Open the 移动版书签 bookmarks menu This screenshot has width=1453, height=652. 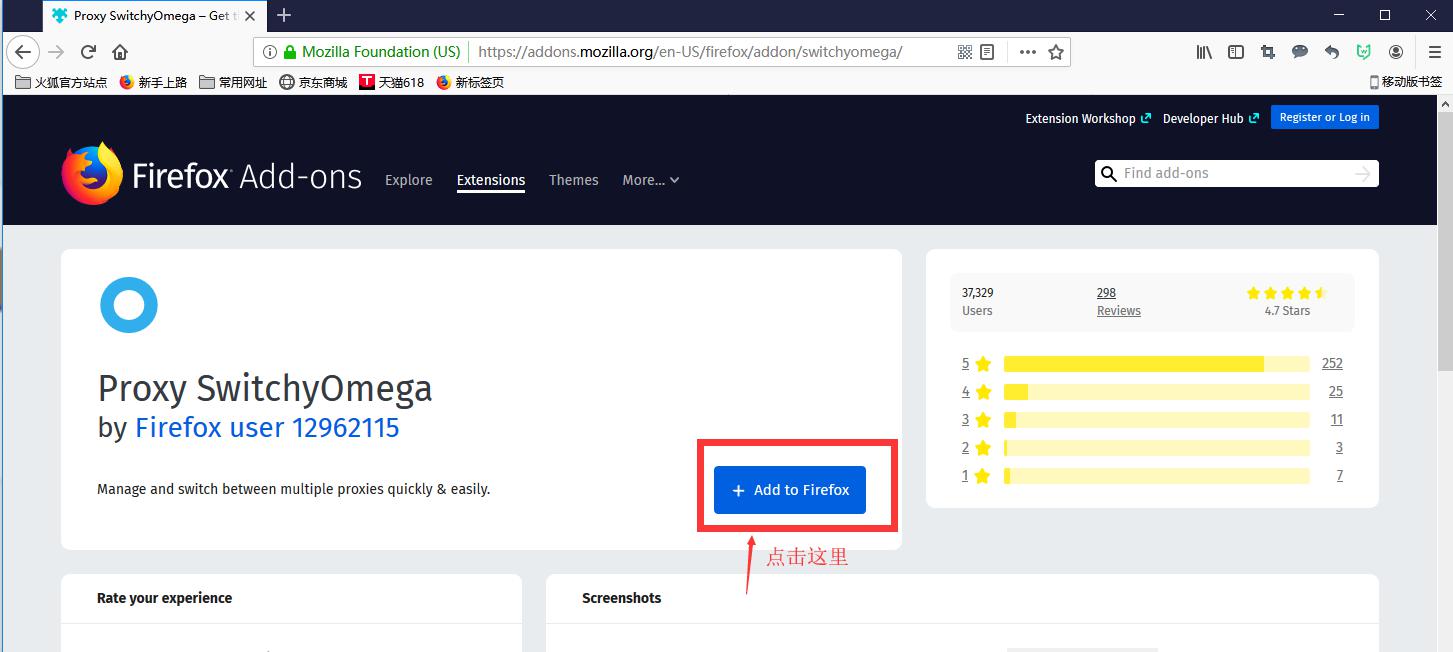(x=1405, y=82)
